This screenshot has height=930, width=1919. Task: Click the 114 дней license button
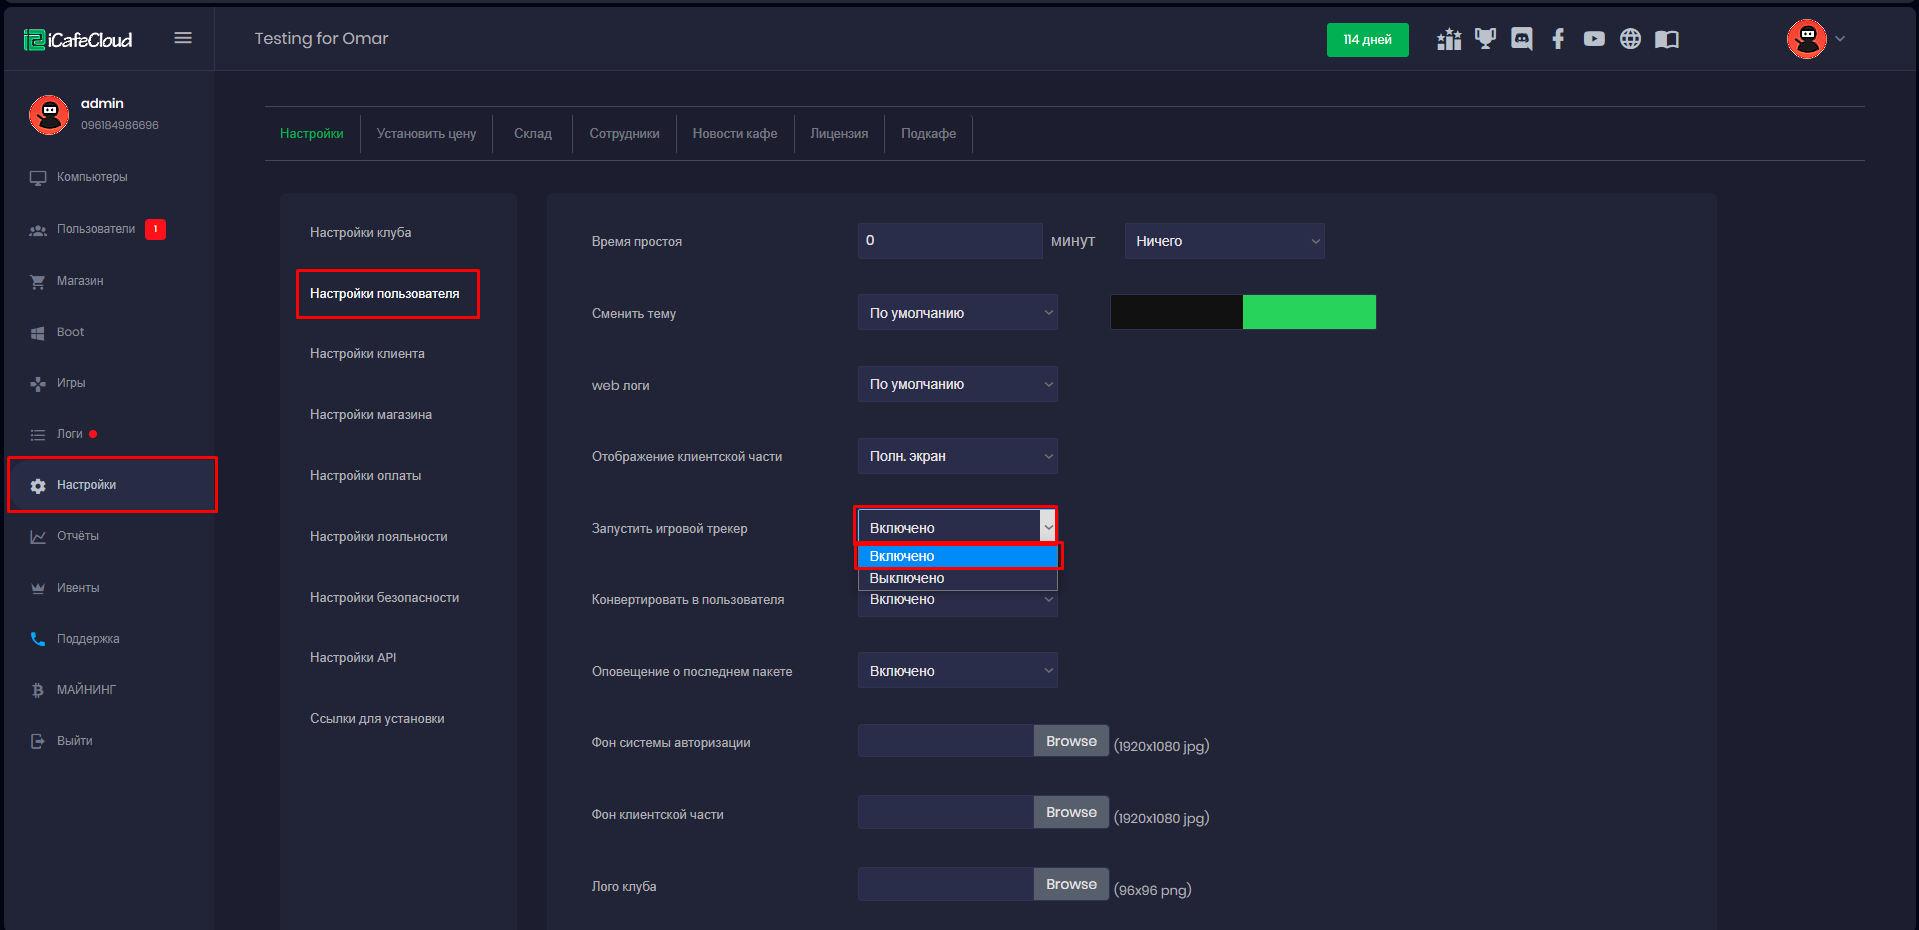click(1367, 40)
